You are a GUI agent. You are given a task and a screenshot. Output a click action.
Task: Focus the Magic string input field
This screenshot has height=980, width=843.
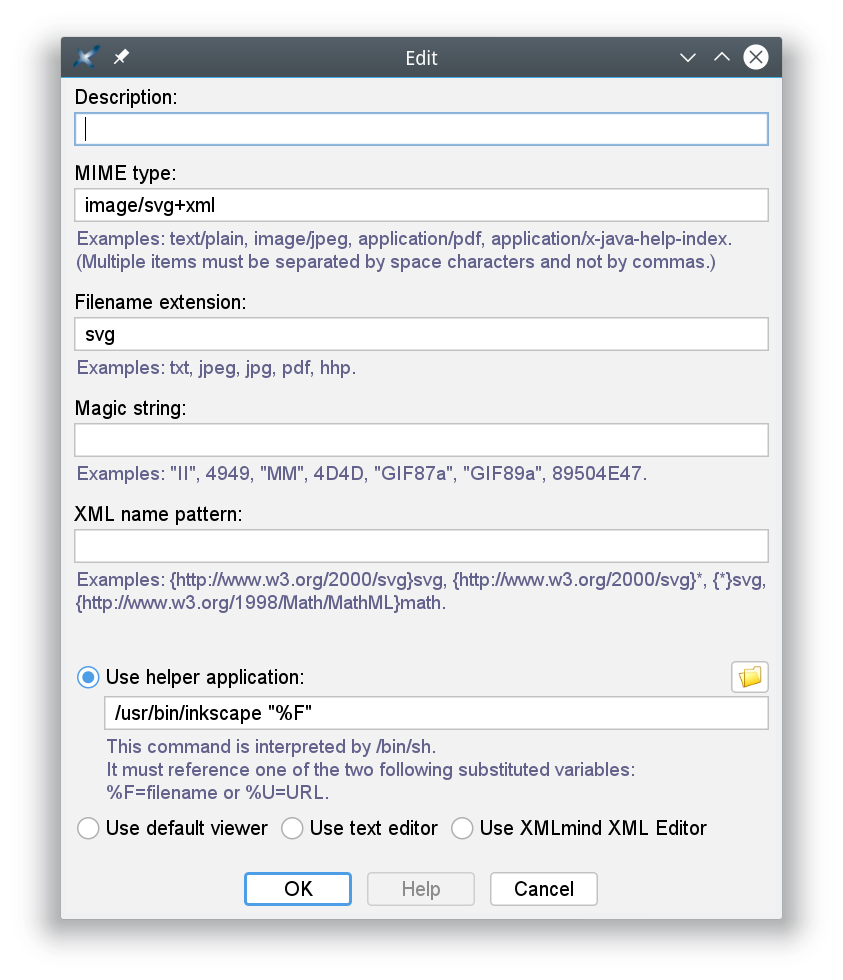[x=421, y=440]
